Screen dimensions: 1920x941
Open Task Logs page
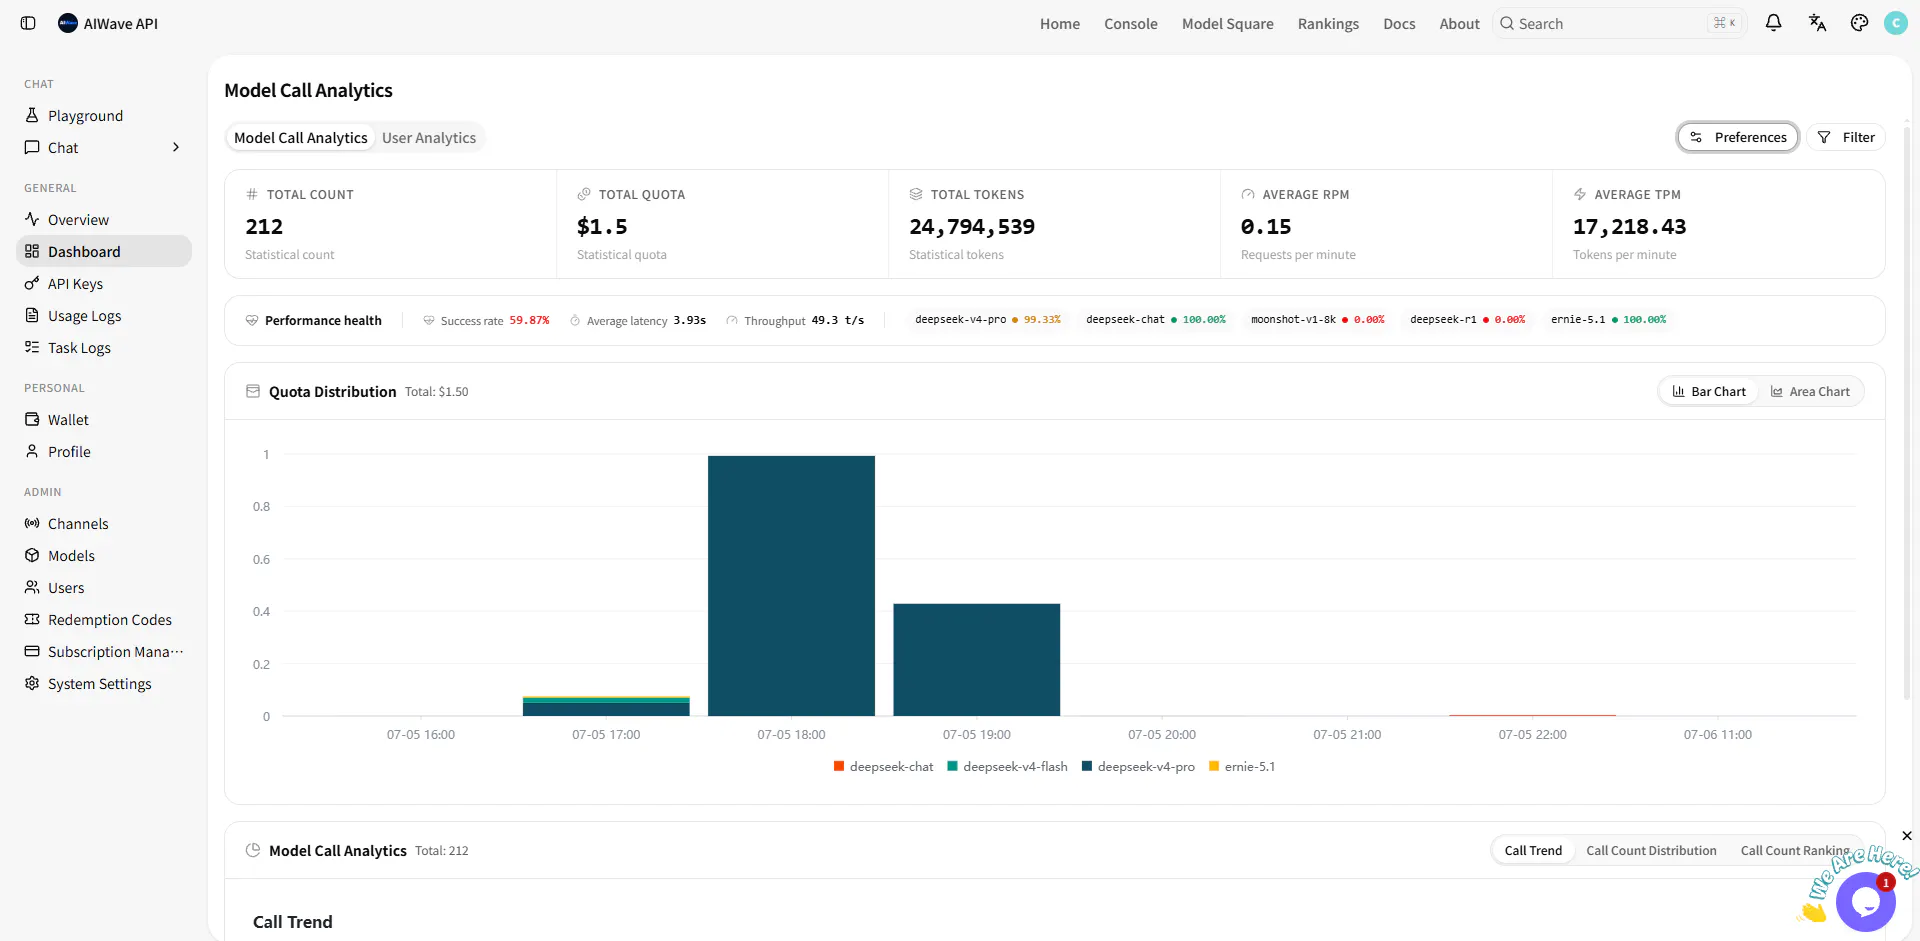104,348
